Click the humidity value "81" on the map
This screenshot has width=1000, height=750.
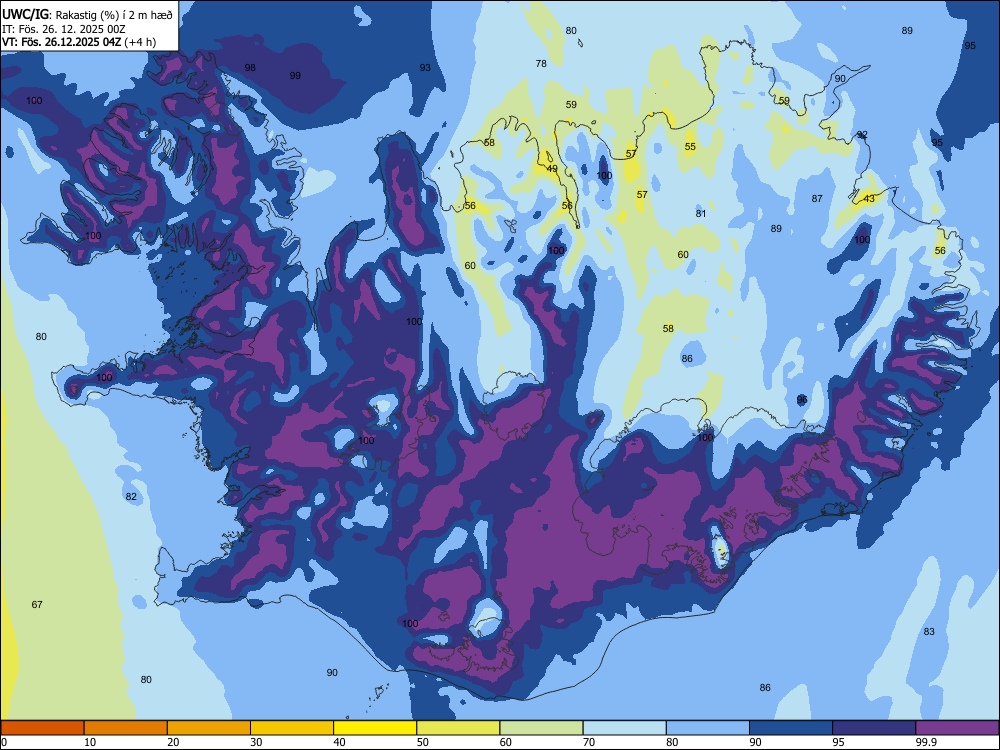701,214
